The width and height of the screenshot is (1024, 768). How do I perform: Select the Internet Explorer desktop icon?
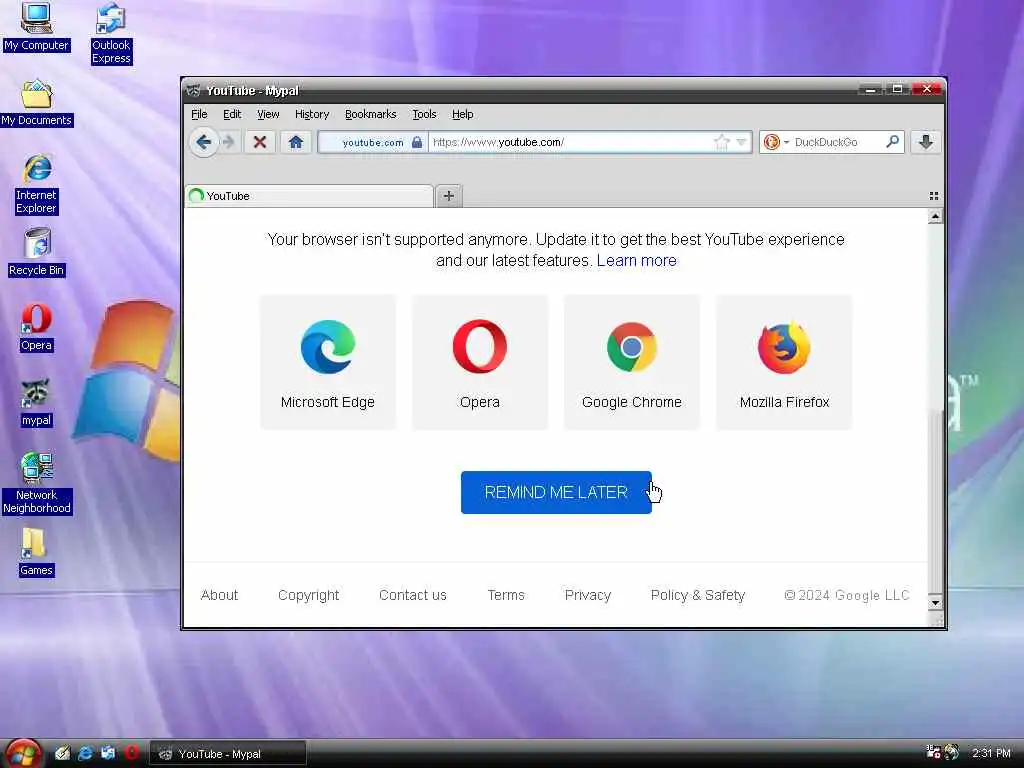37,184
